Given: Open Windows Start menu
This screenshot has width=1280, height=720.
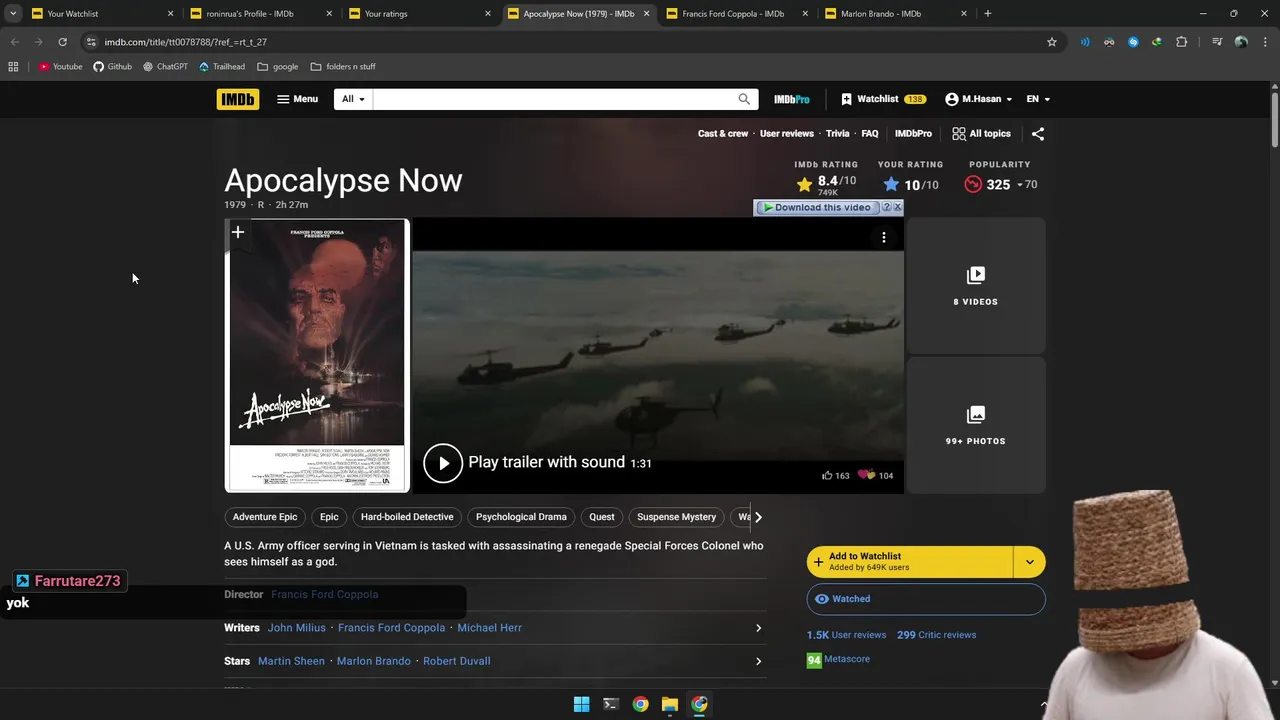Looking at the screenshot, I should [x=581, y=704].
